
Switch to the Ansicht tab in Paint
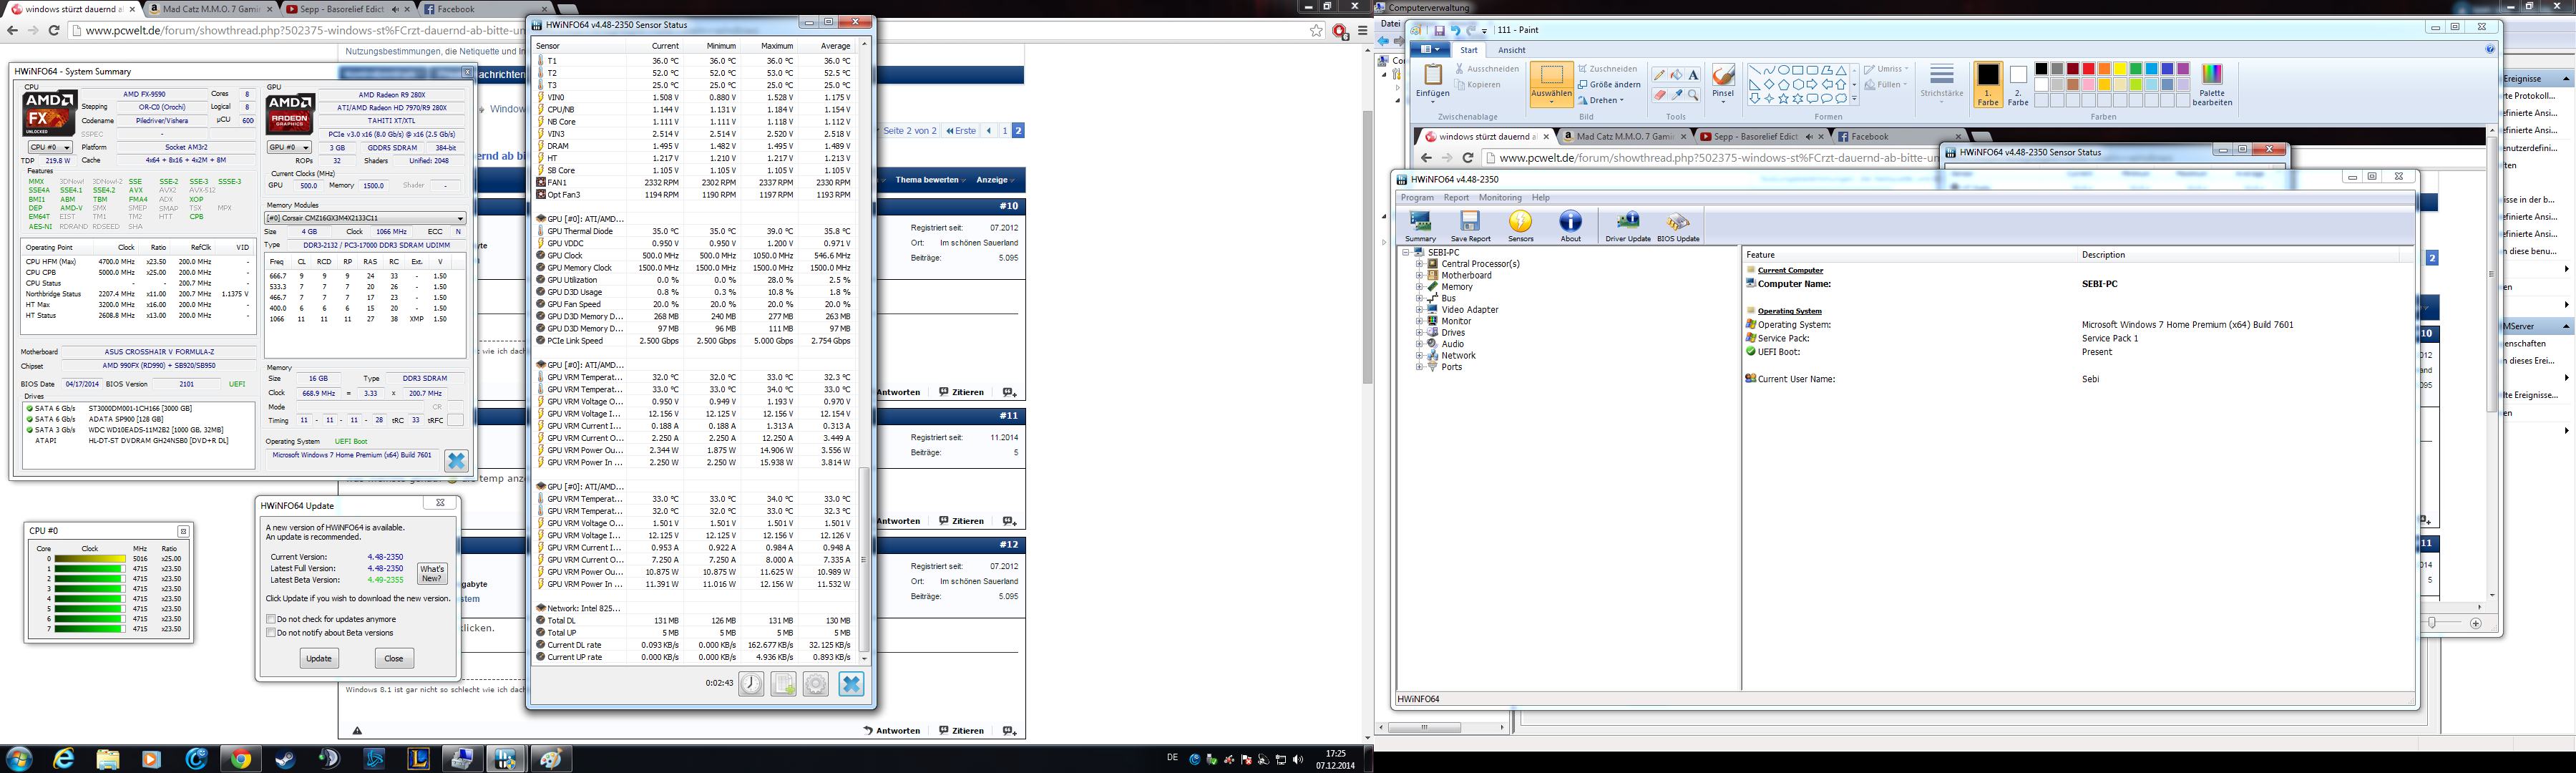click(1511, 50)
